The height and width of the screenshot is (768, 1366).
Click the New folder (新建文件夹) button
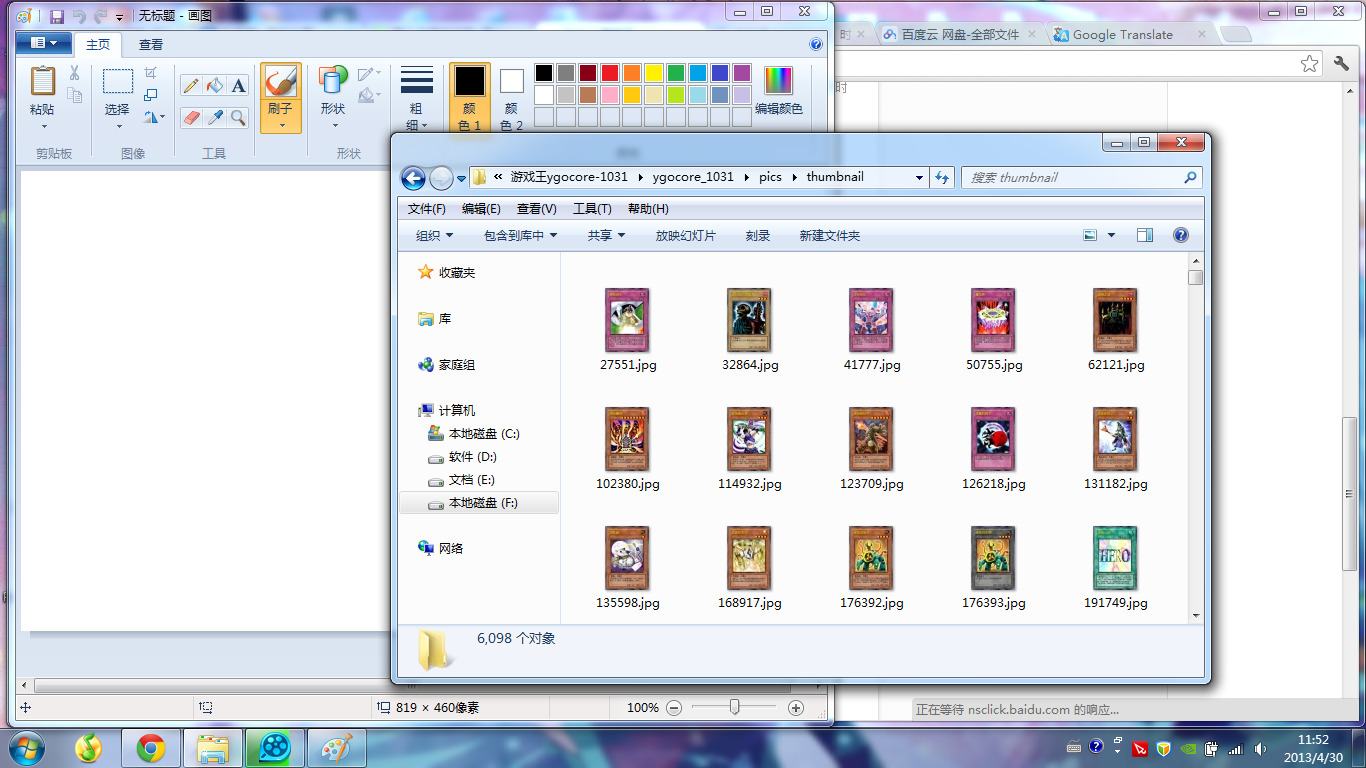(829, 236)
